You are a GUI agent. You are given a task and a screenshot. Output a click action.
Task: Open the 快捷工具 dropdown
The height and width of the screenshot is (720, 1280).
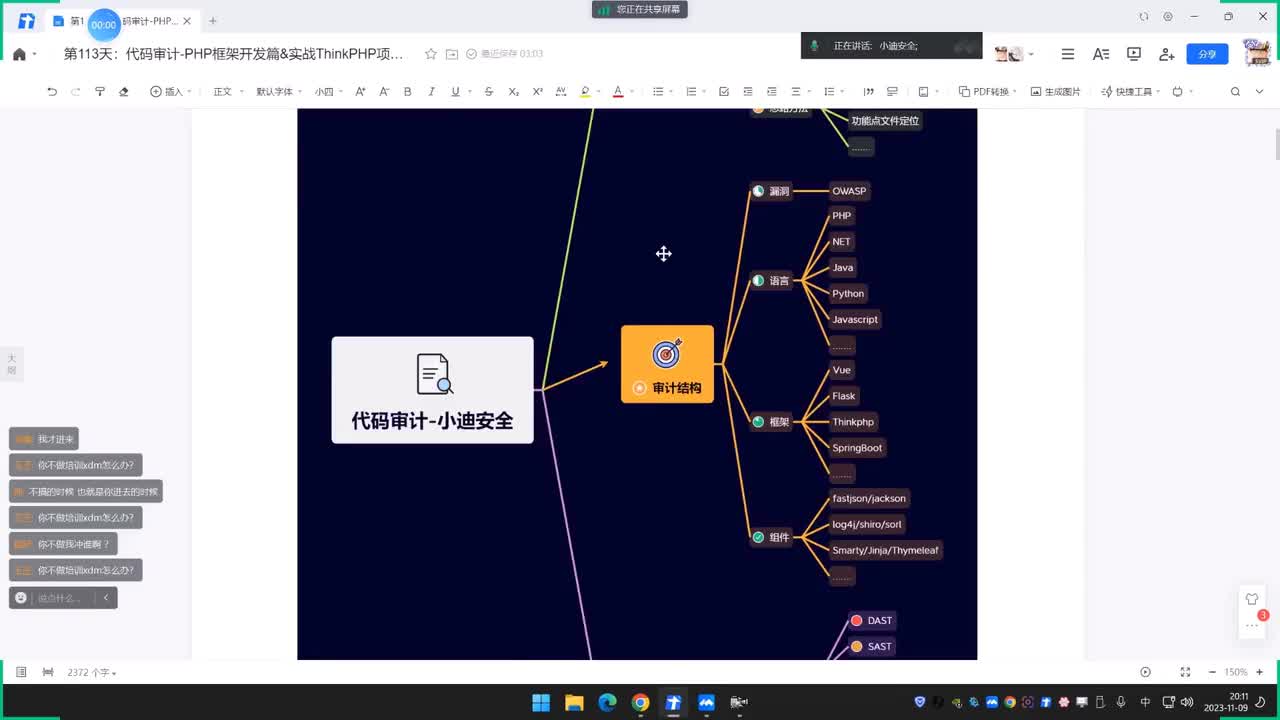click(1131, 91)
